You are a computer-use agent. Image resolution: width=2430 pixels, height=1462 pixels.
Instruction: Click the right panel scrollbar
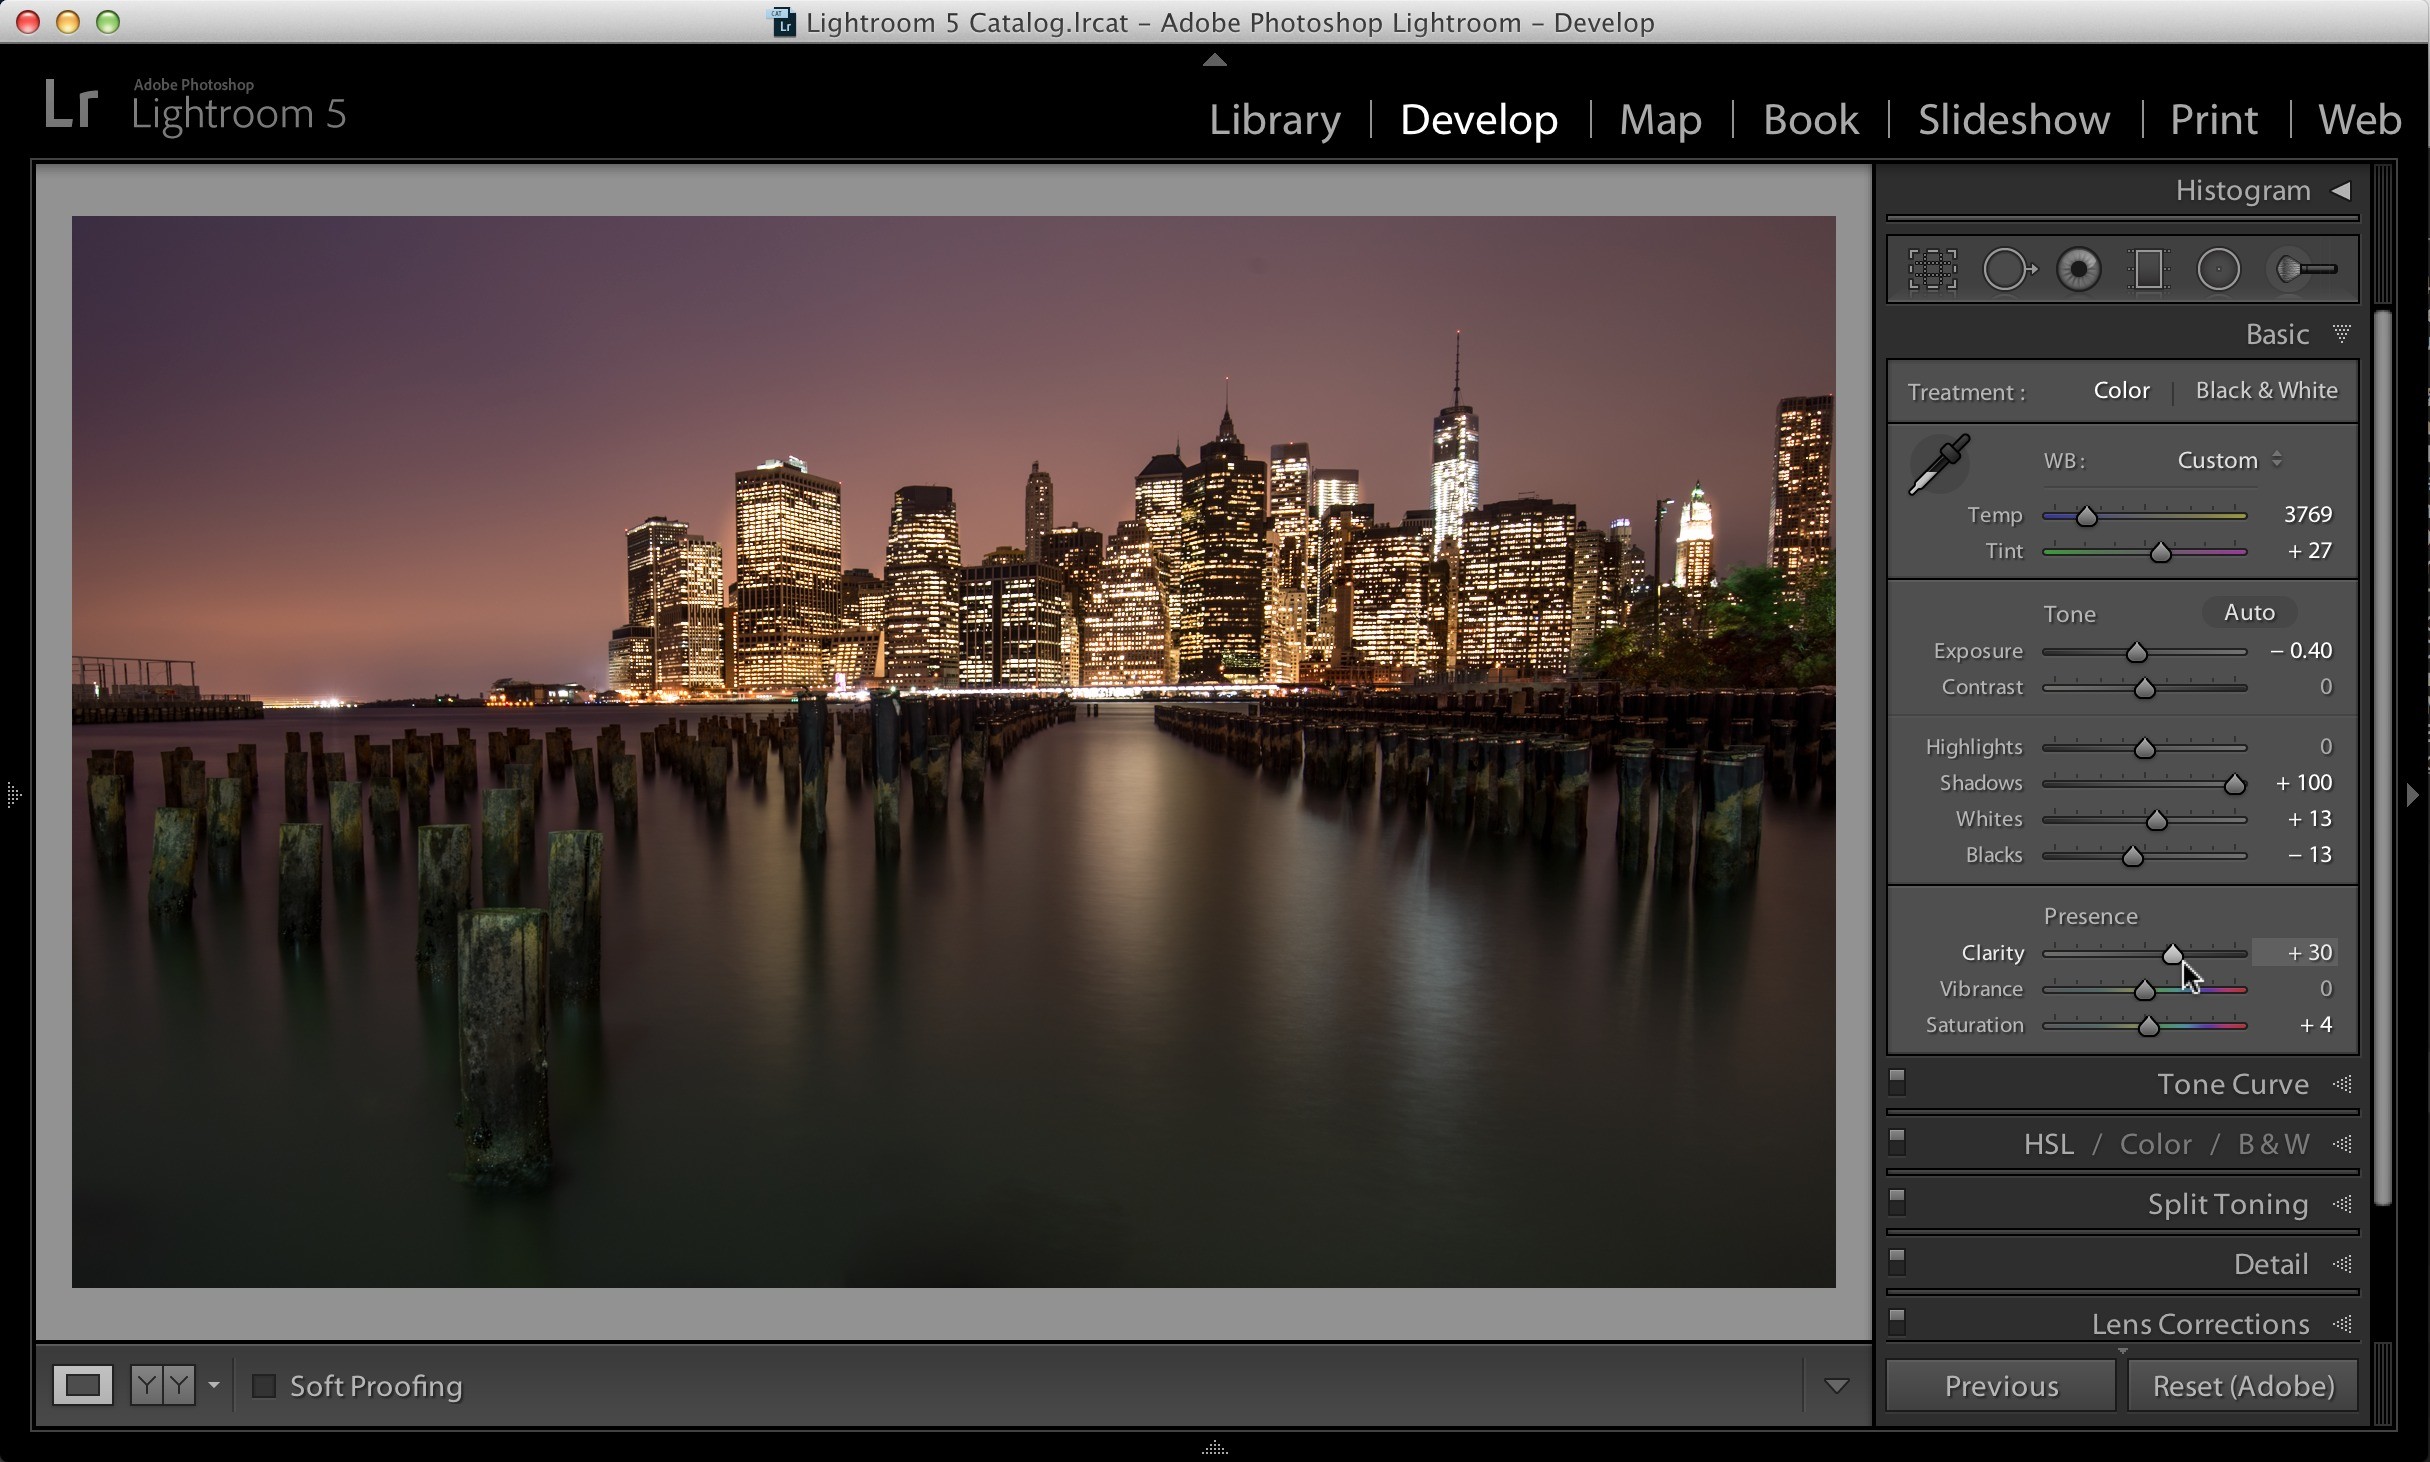(2383, 758)
